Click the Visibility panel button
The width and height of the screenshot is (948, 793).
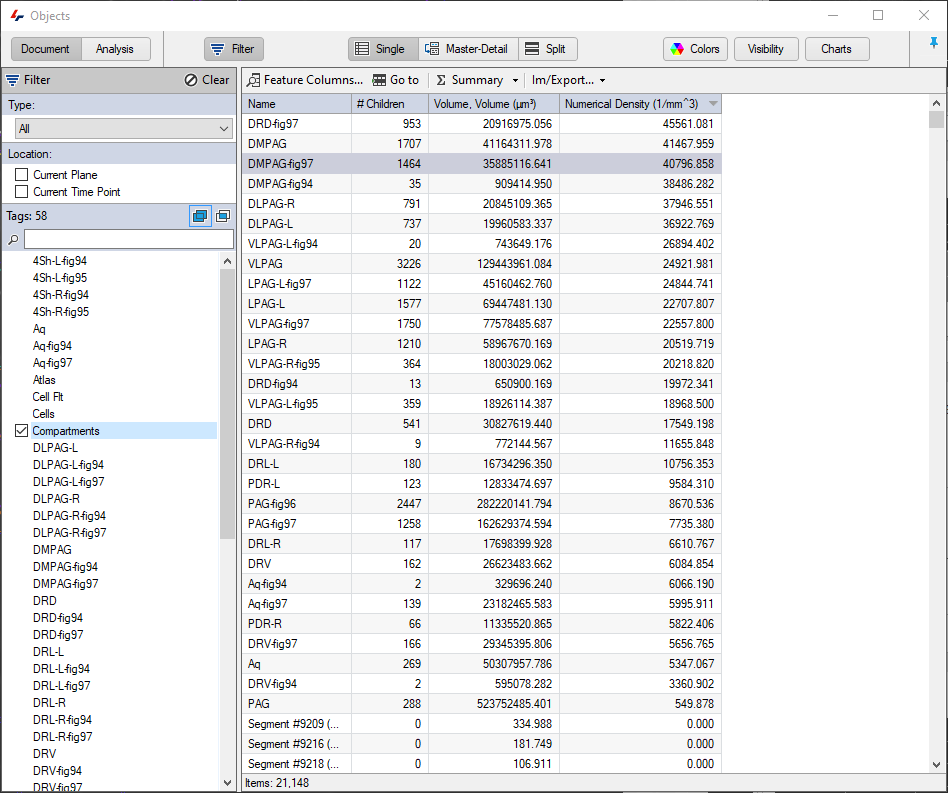click(766, 48)
